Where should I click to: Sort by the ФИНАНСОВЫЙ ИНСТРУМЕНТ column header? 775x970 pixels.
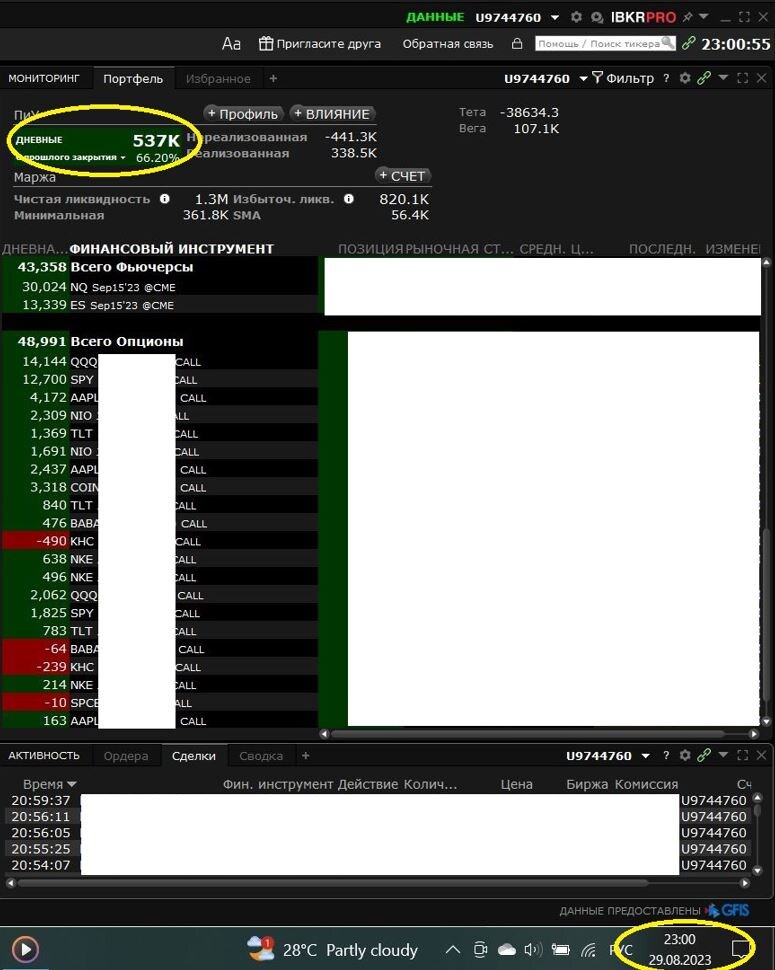[171, 249]
